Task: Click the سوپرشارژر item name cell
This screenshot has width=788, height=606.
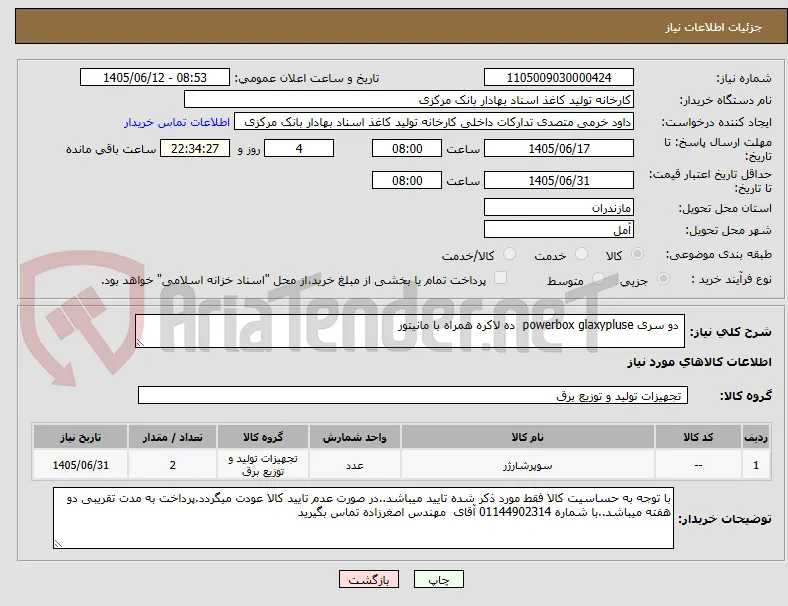Action: tap(528, 465)
